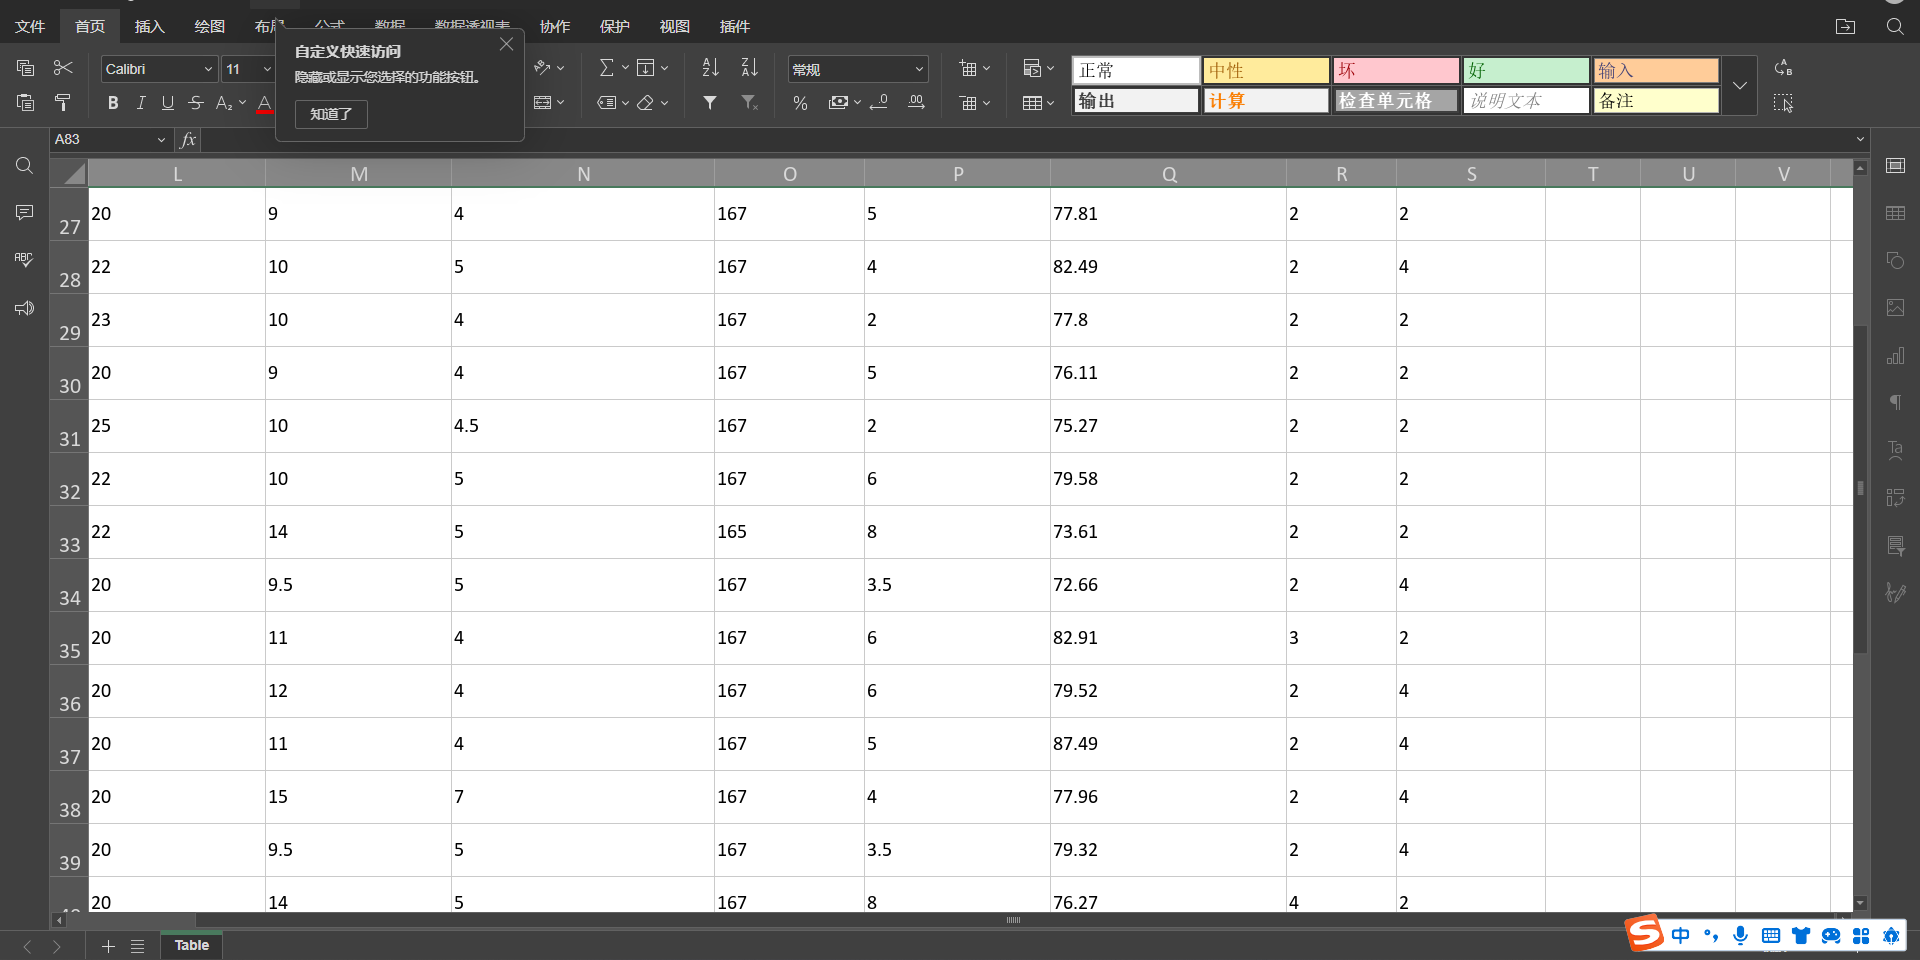Toggle Underline formatting
Image resolution: width=1920 pixels, height=960 pixels.
tap(168, 102)
